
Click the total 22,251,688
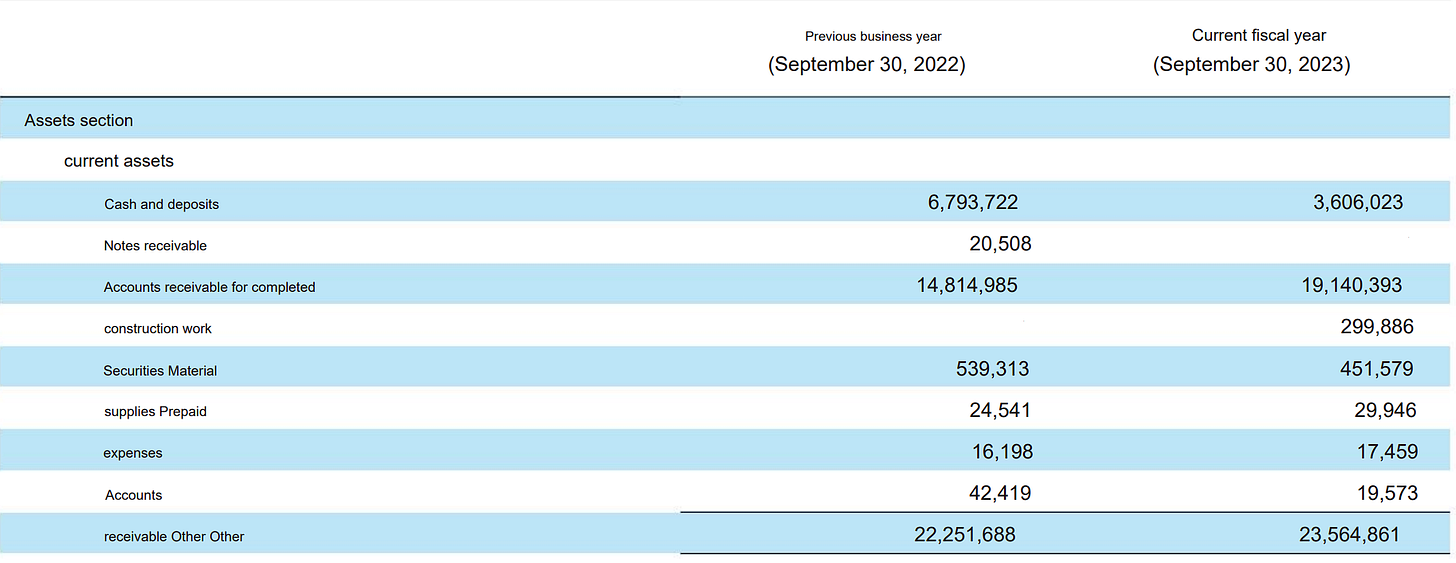[x=965, y=535]
